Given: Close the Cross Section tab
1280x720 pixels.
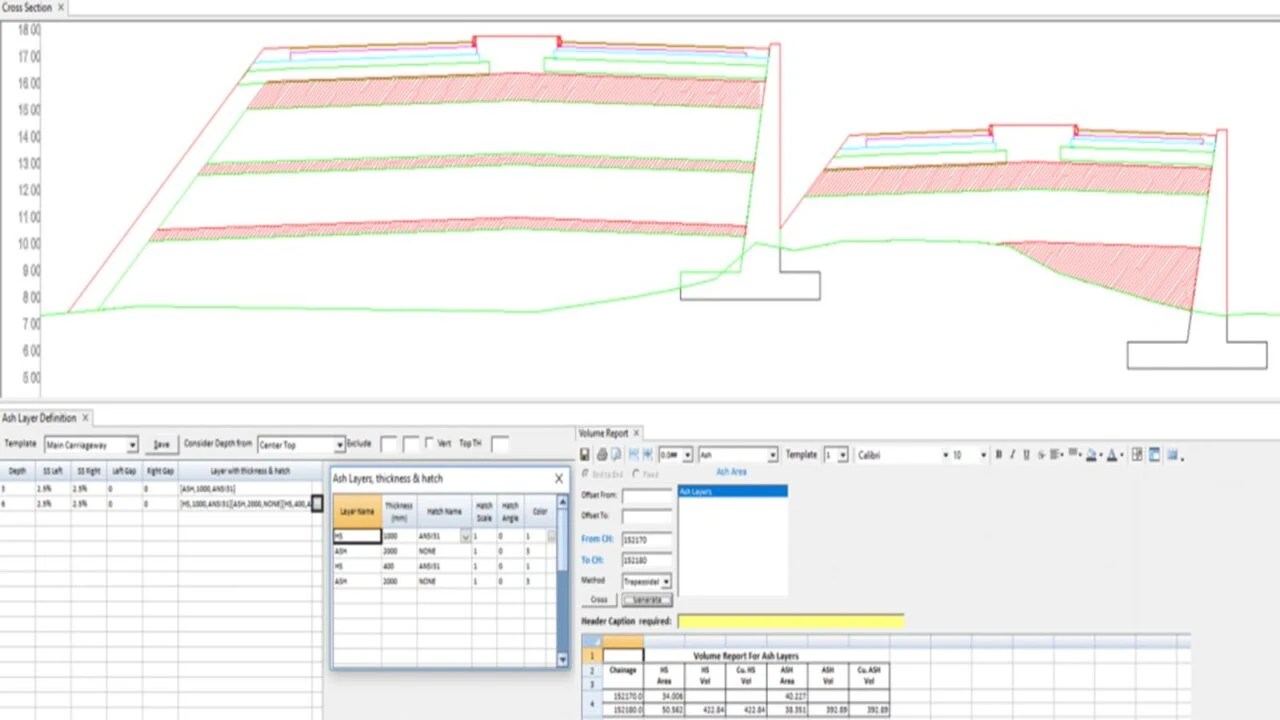Looking at the screenshot, I should click(61, 7).
